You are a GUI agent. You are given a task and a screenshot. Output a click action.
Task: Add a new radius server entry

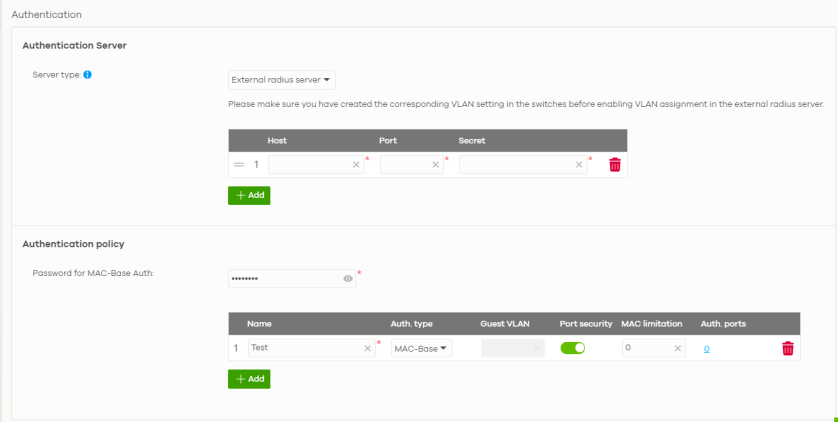(249, 195)
